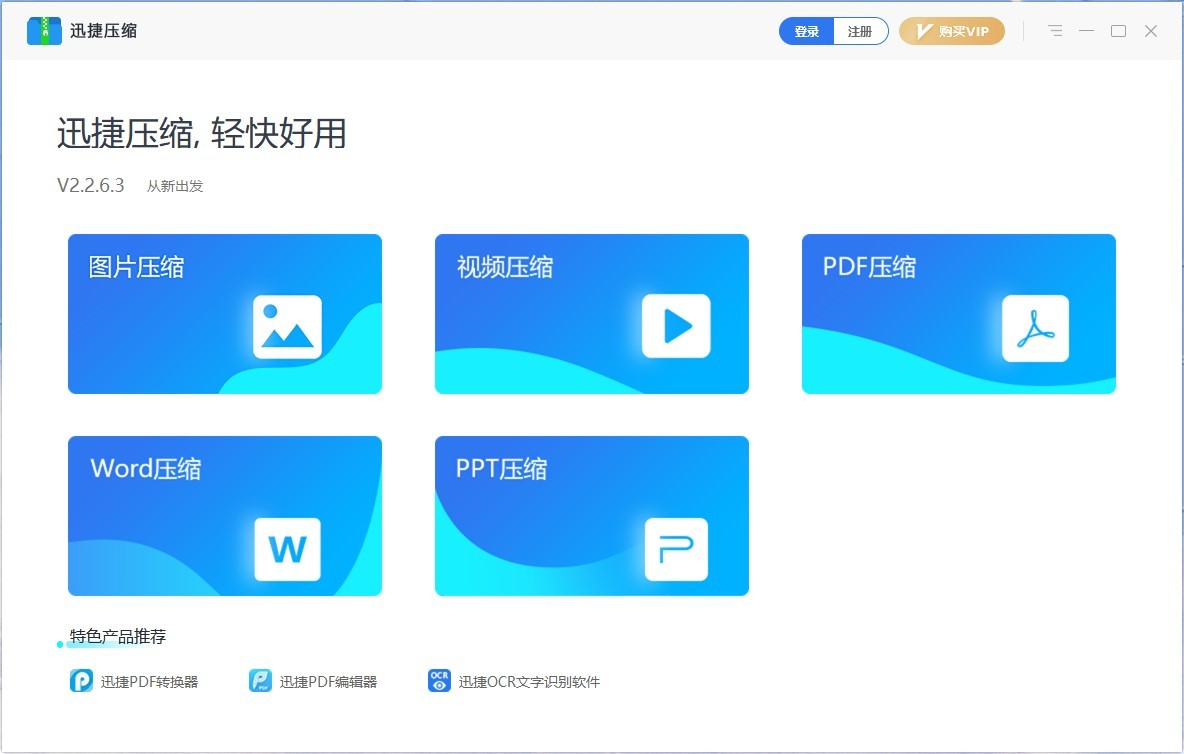Open 迅捷PDF转换器 via its blue icon
1184x754 pixels.
[x=81, y=680]
